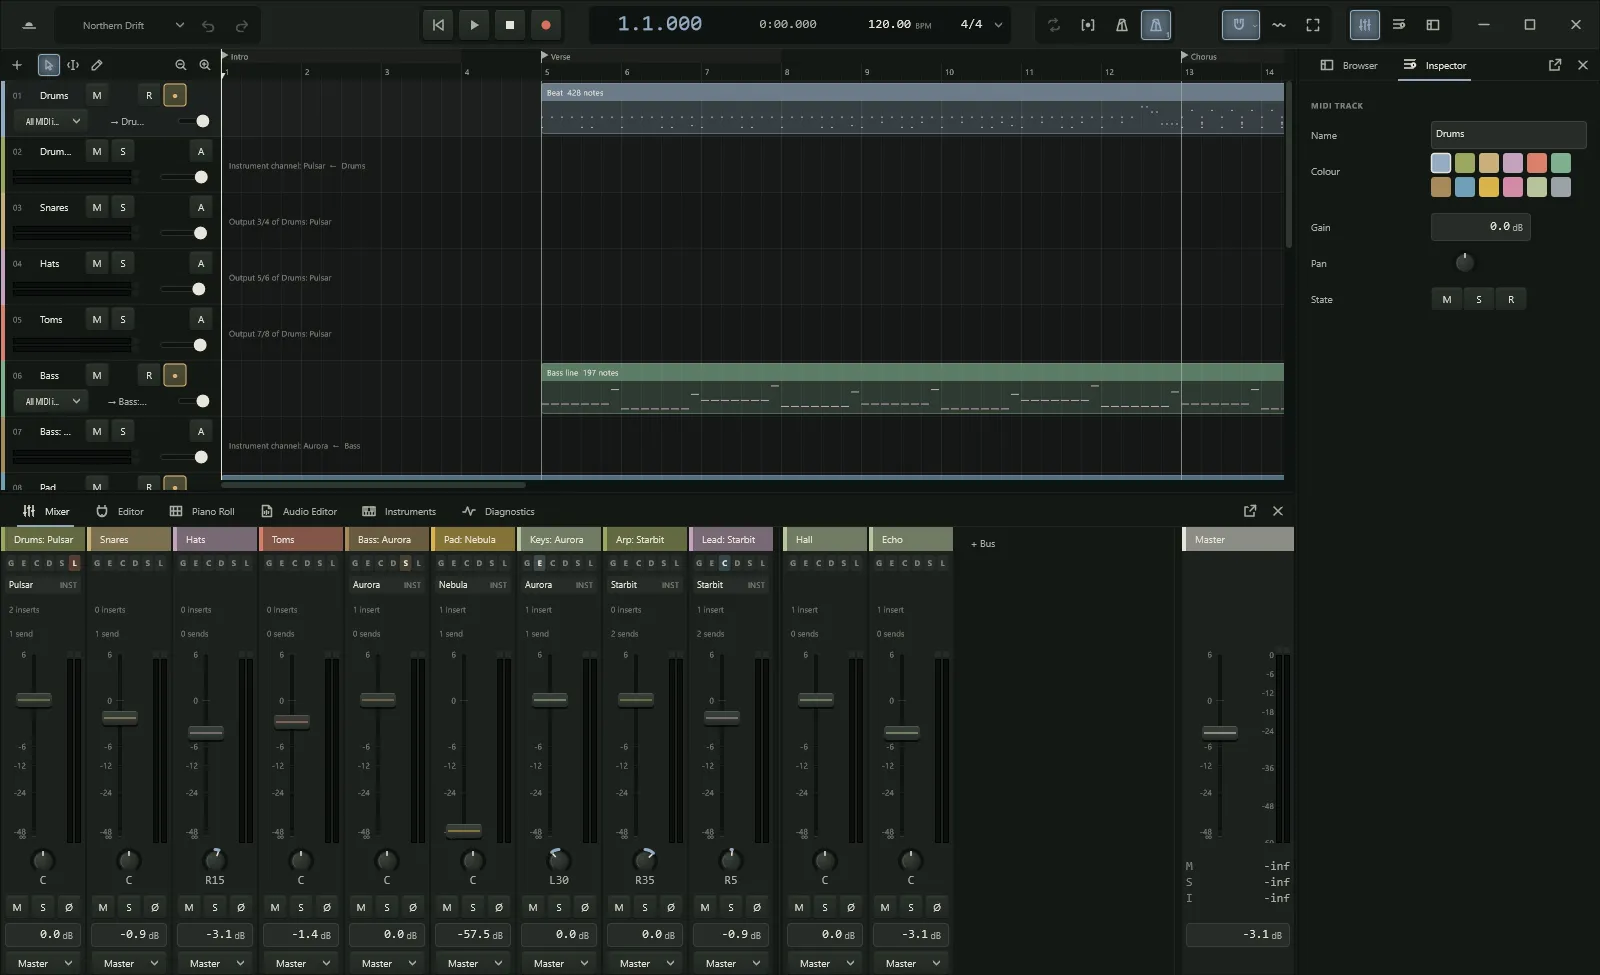Viewport: 1600px width, 975px height.
Task: Toggle the metronome icon
Action: point(1122,25)
